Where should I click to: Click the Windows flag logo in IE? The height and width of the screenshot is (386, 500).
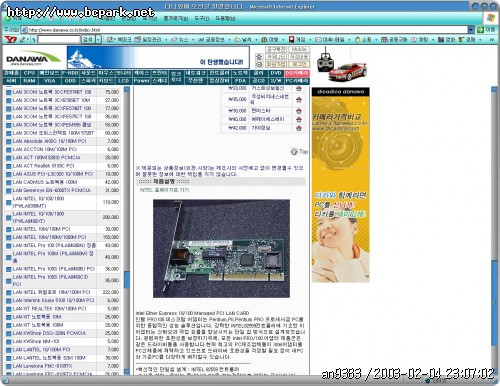point(491,18)
